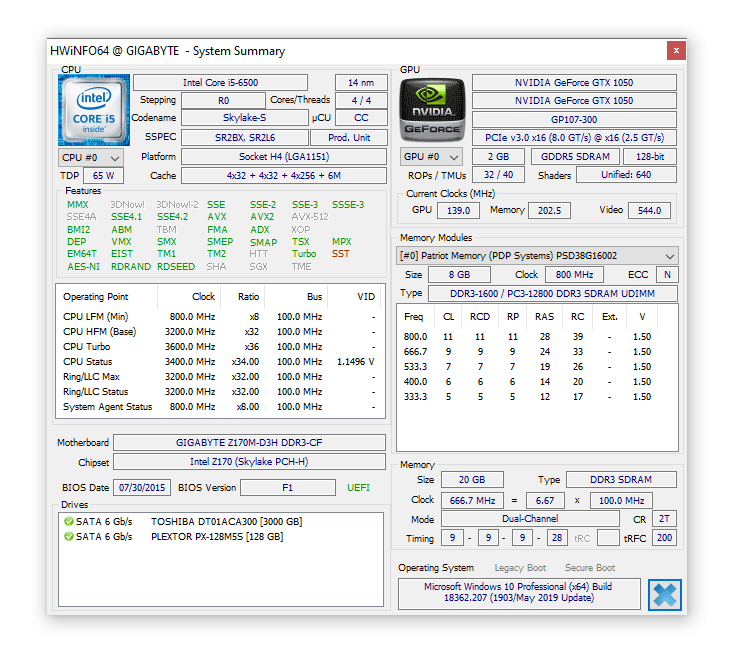Click the PCIe v3.0 x16 bus field
729x659 pixels.
tap(574, 138)
